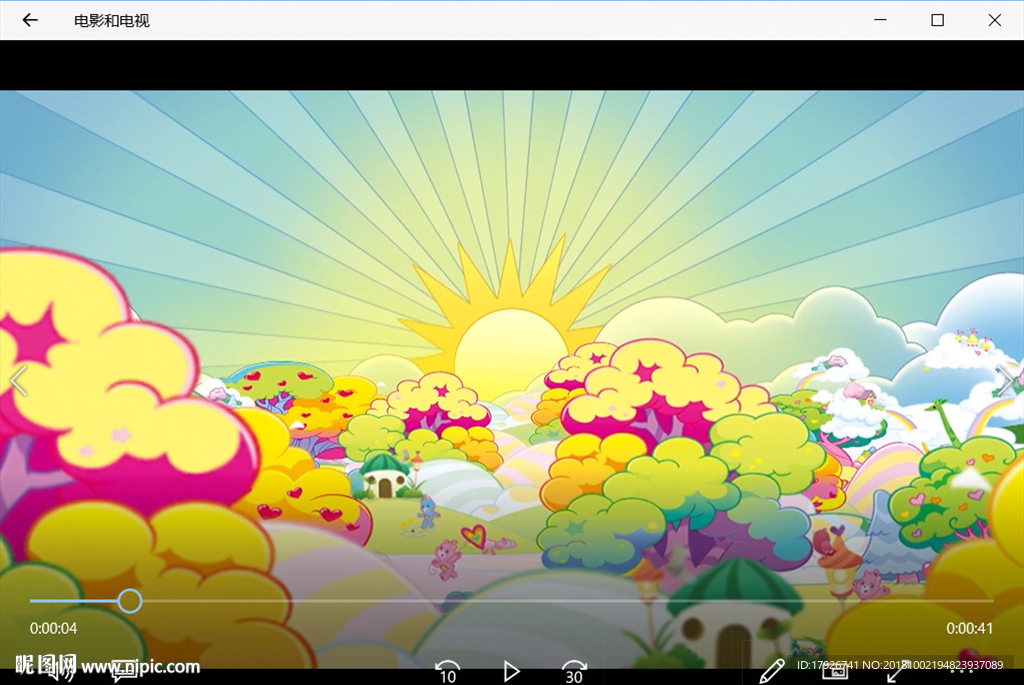This screenshot has height=685, width=1024.
Task: Open the subtitles and audio menu
Action: 124,671
